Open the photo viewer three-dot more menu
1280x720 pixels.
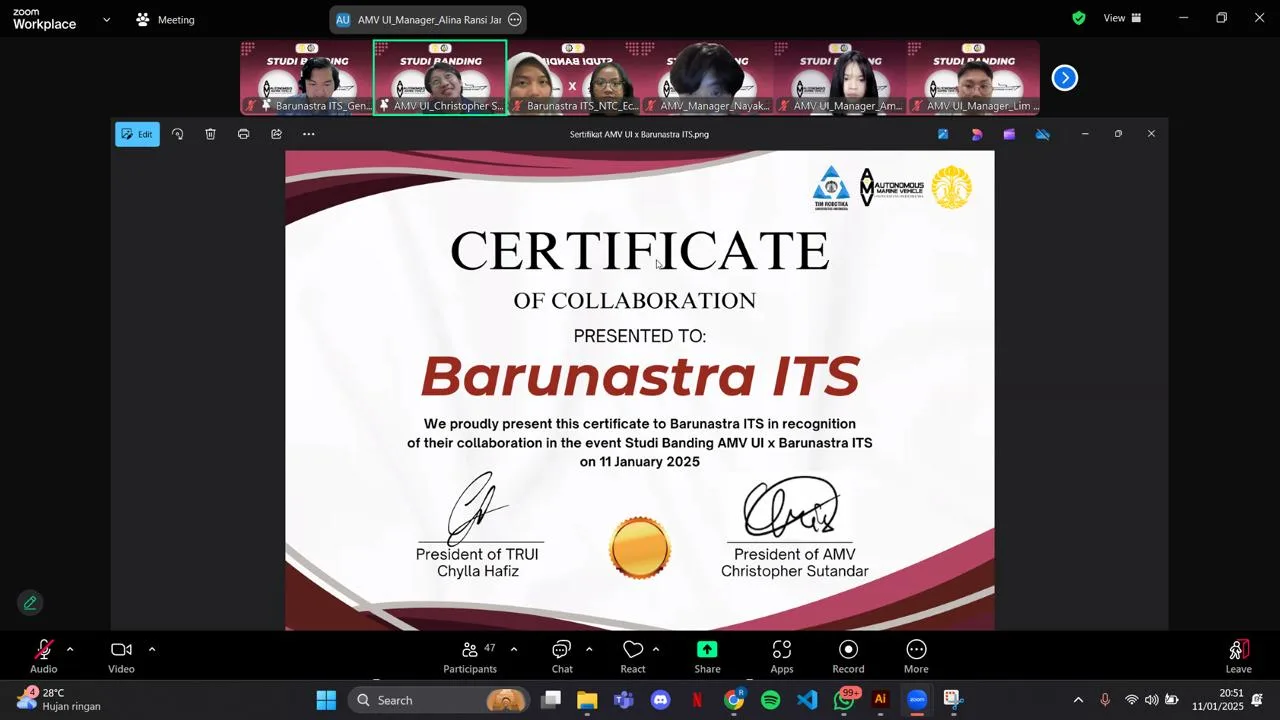coord(309,134)
